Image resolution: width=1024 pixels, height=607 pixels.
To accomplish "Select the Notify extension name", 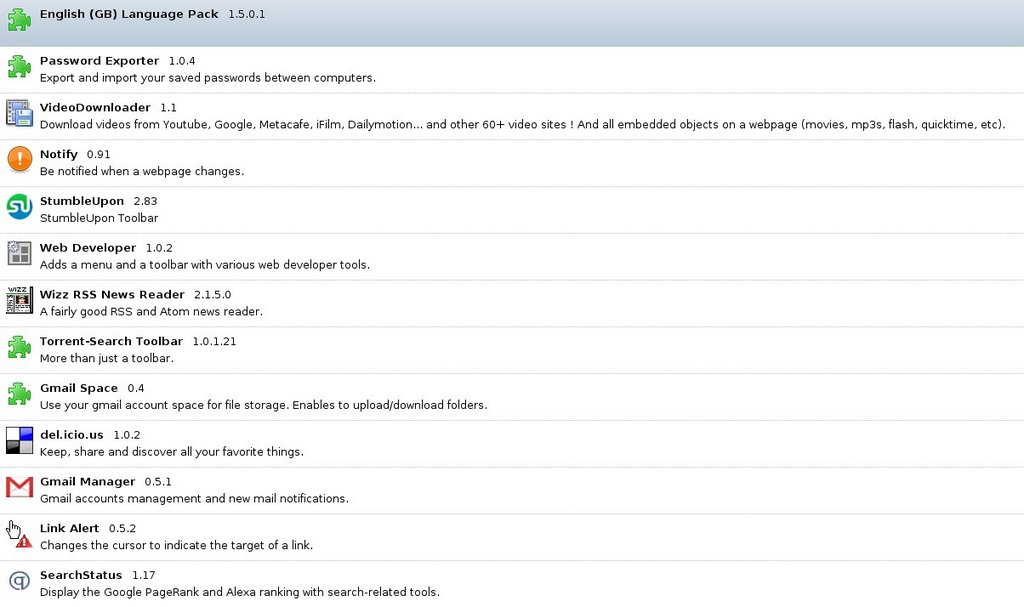I will pyautogui.click(x=59, y=154).
